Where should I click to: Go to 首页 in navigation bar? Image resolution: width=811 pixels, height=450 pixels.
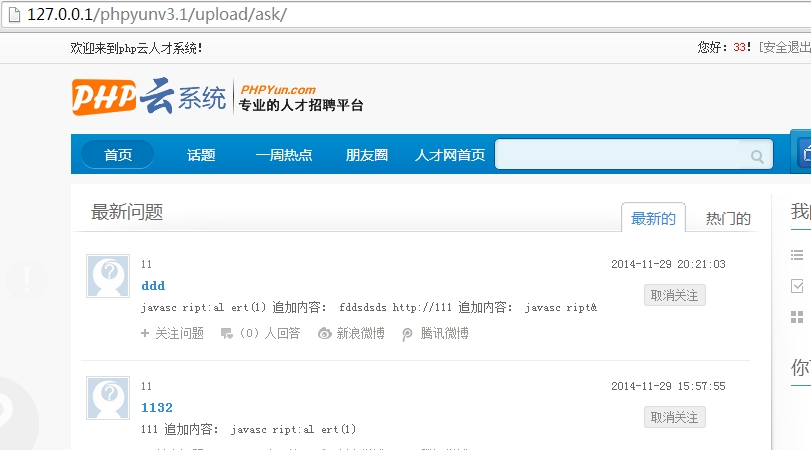[x=117, y=155]
